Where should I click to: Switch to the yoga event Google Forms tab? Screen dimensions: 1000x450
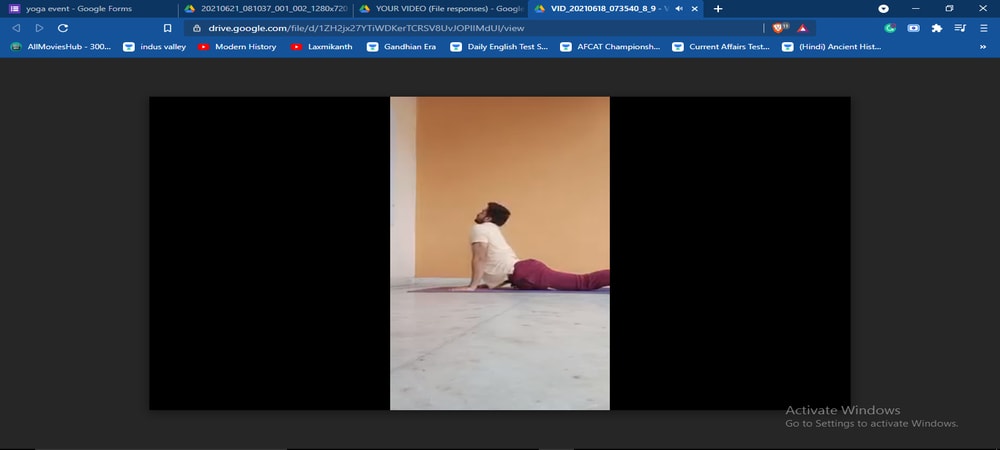78,9
